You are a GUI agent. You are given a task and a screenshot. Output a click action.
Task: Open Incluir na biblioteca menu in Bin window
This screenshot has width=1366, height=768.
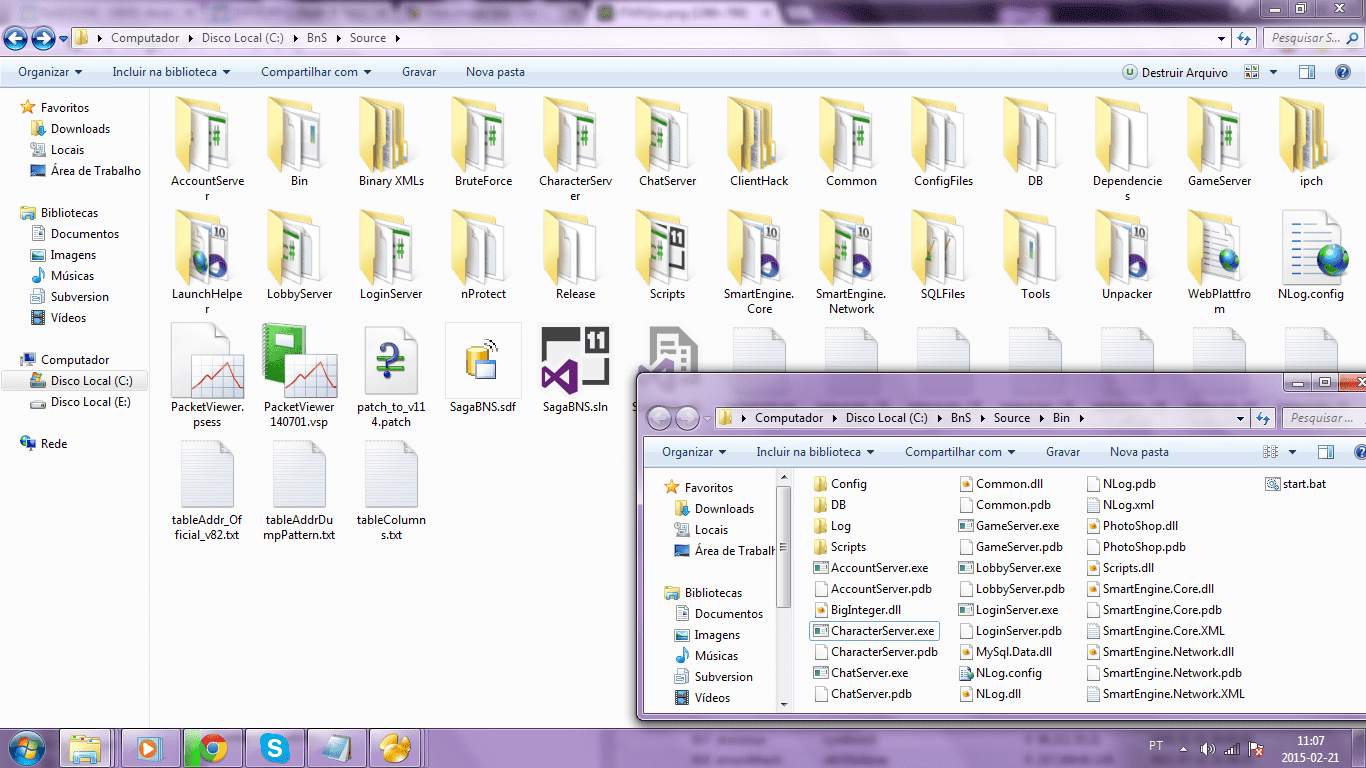815,452
